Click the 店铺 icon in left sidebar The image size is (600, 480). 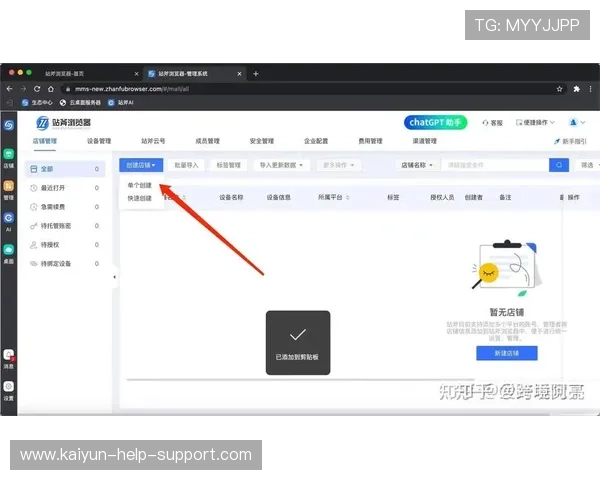9,156
